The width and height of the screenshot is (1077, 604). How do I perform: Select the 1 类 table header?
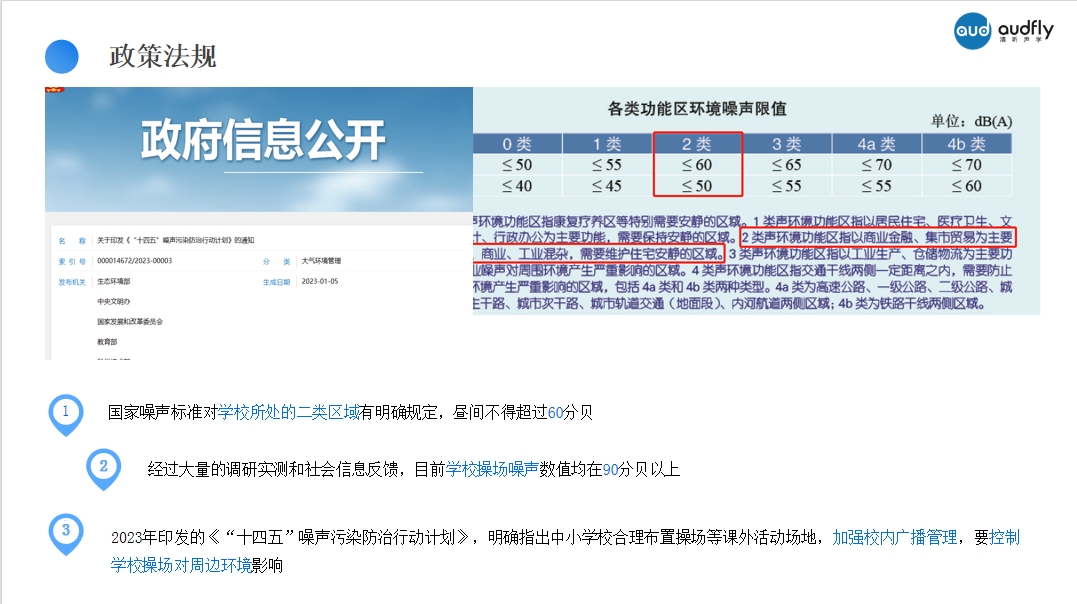coord(607,144)
